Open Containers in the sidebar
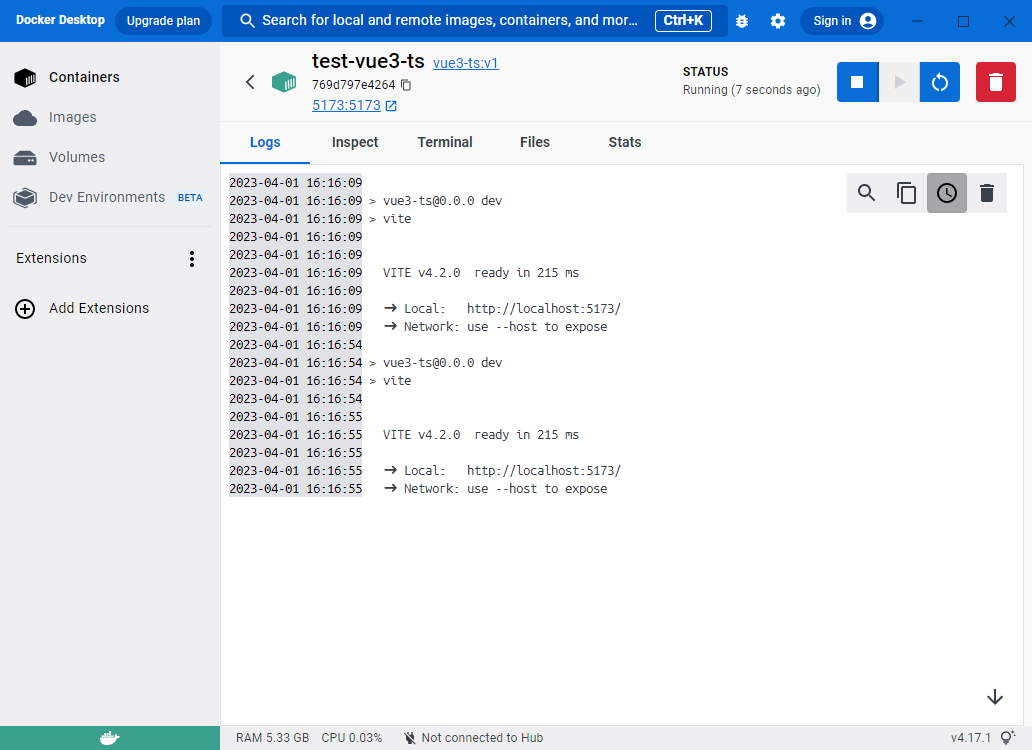This screenshot has width=1032, height=750. point(109,78)
